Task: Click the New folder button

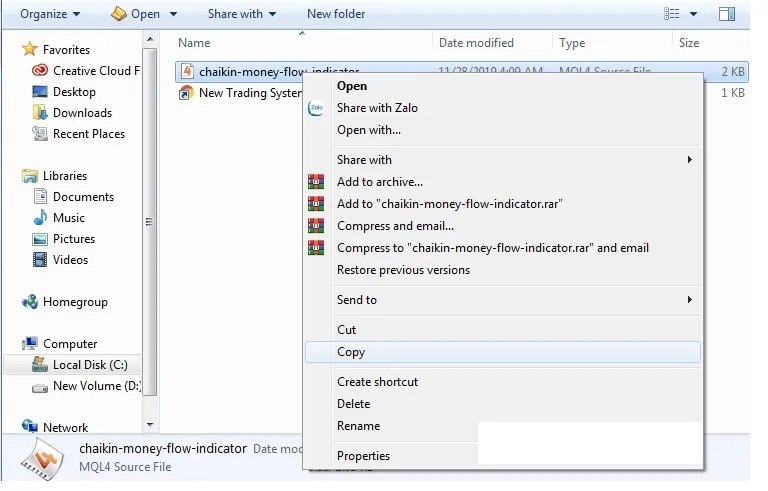Action: point(336,14)
